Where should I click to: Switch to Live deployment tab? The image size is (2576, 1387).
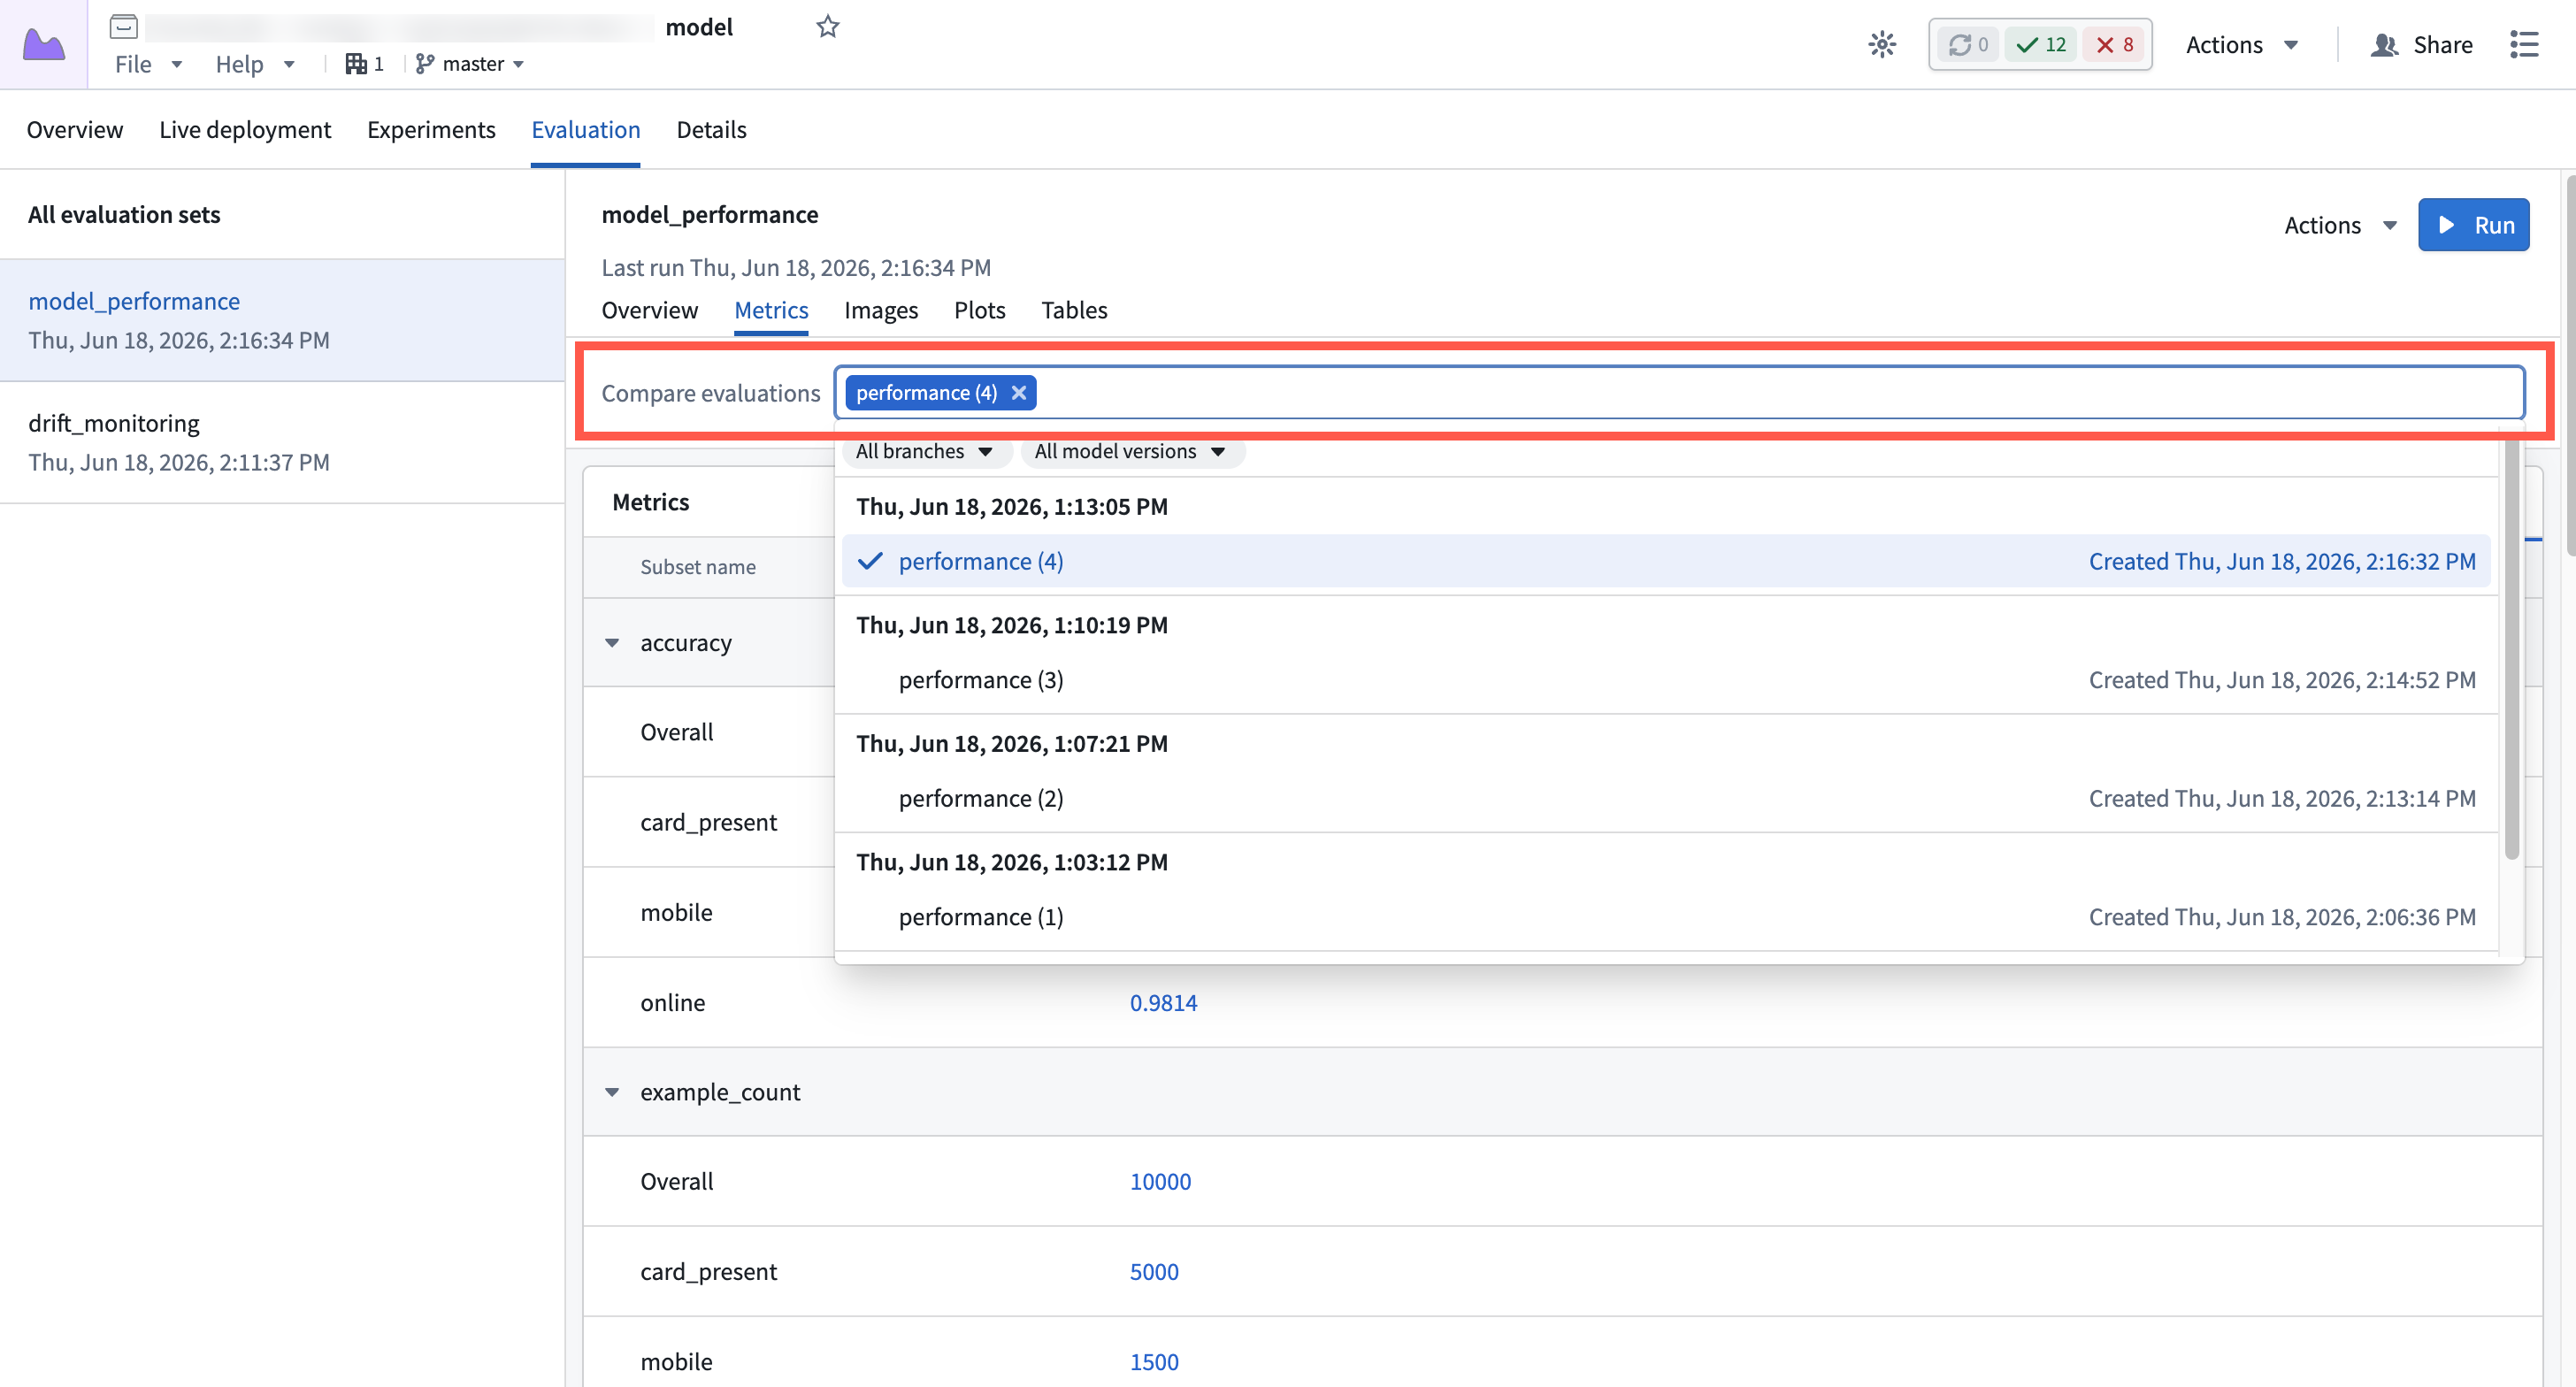point(245,130)
